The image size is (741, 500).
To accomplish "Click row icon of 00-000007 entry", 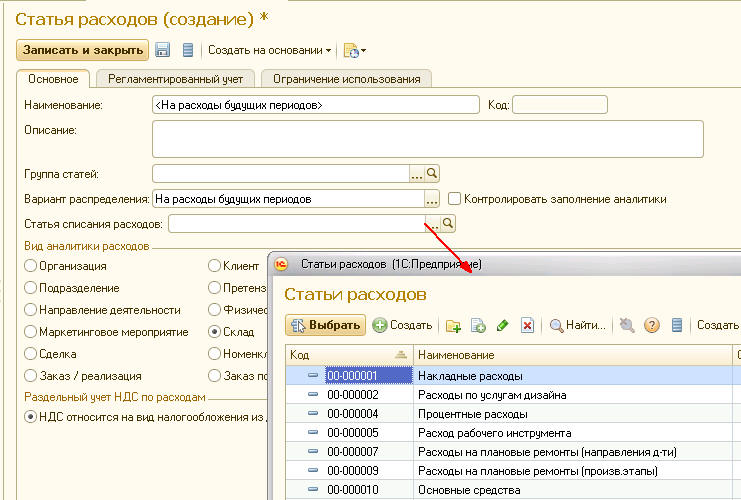I will 313,451.
